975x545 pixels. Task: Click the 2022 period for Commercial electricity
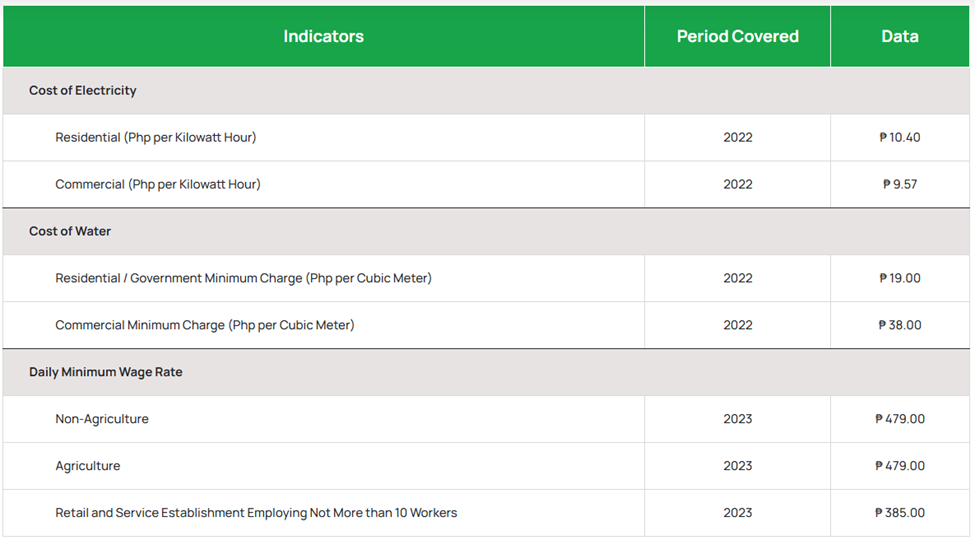pyautogui.click(x=737, y=185)
